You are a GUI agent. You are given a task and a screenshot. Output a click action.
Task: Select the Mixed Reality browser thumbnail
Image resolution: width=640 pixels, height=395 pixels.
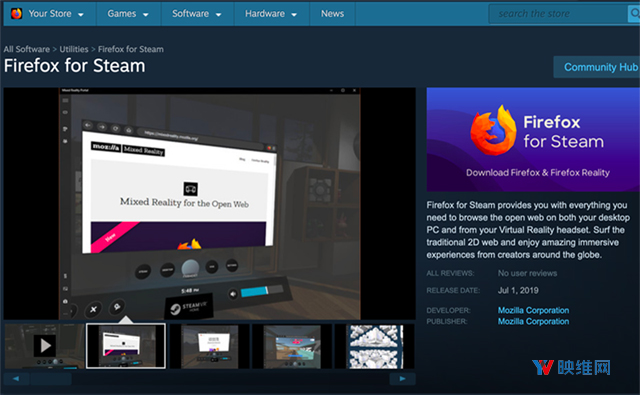(126, 346)
